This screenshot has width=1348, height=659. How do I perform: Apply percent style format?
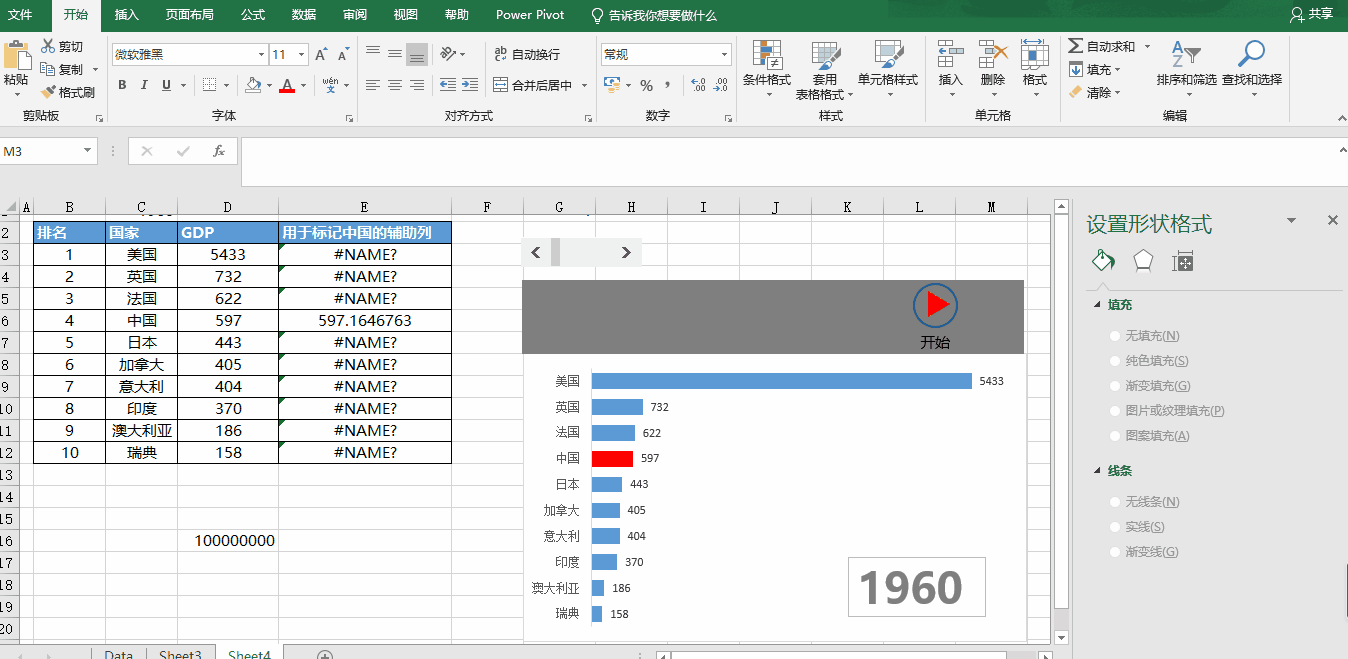(x=646, y=85)
